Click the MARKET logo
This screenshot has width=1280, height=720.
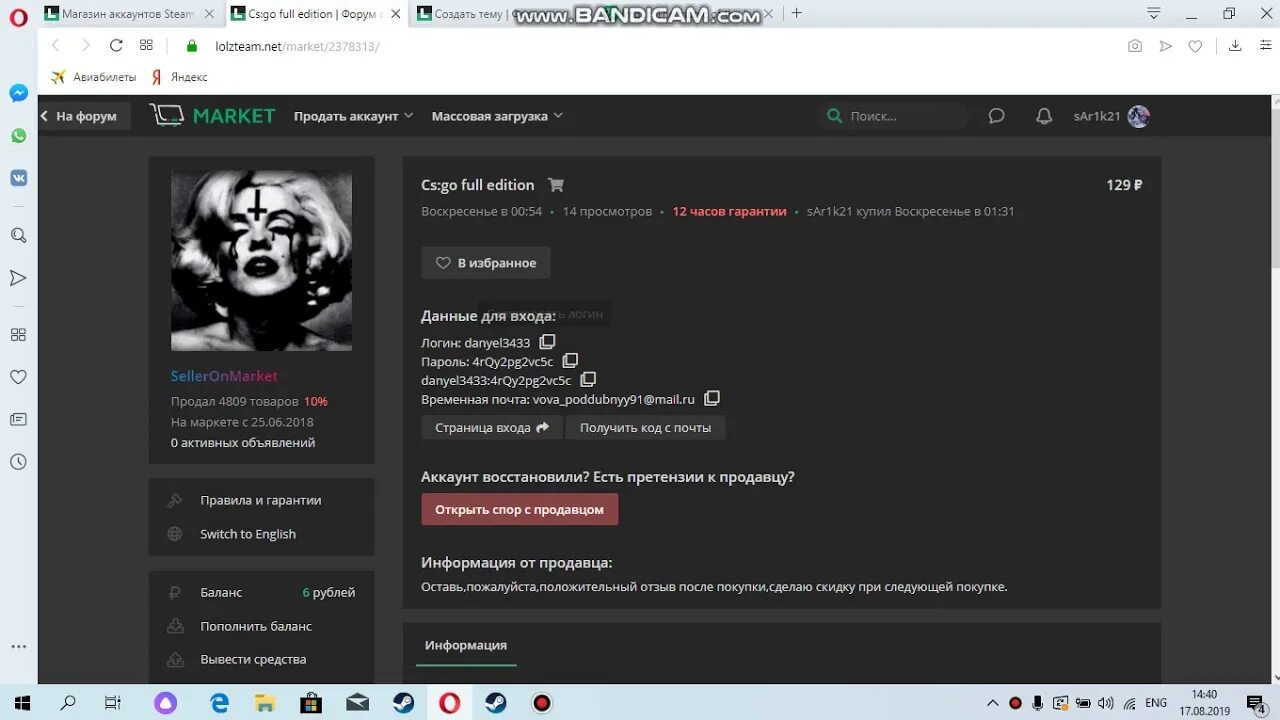pos(212,116)
